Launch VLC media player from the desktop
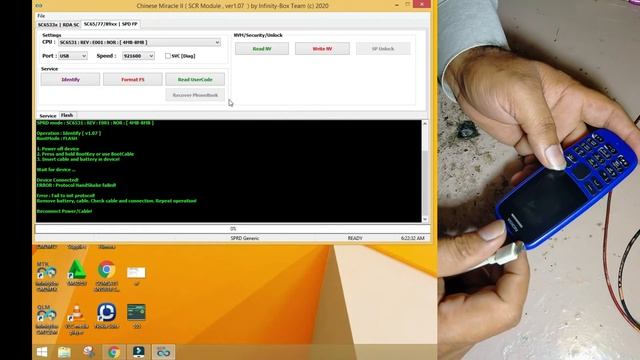The width and height of the screenshot is (640, 360). [x=76, y=320]
